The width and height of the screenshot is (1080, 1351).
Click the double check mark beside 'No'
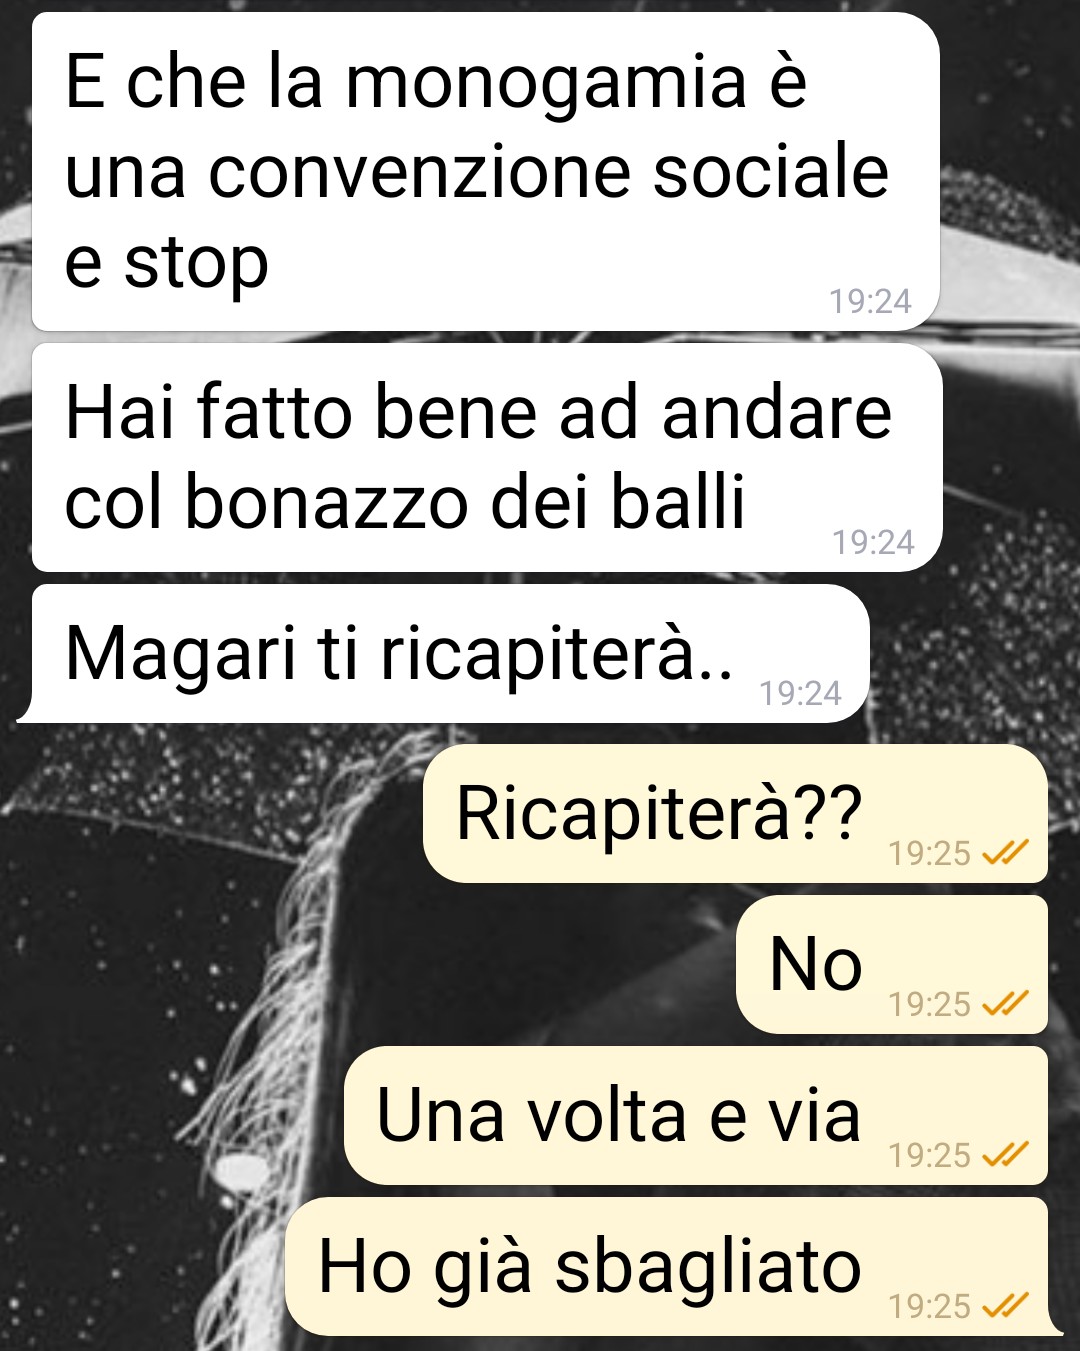click(x=1005, y=1004)
